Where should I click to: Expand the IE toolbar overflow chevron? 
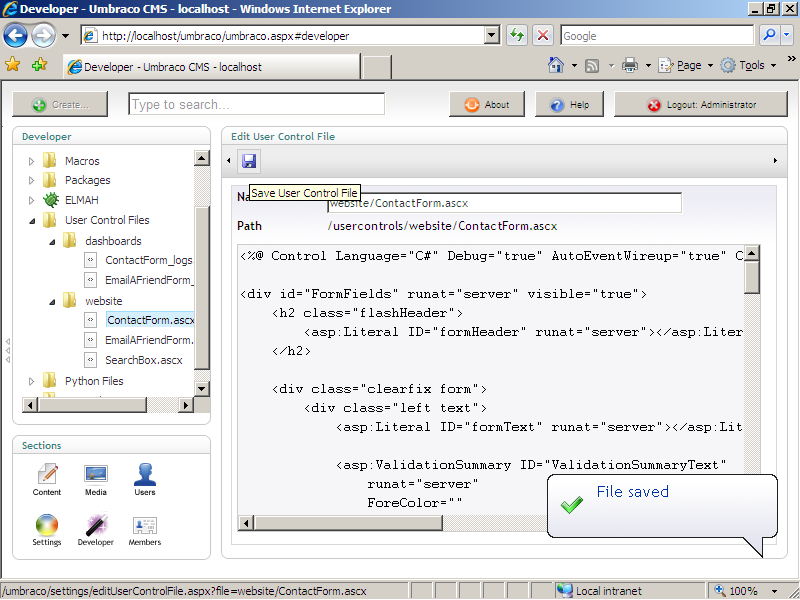791,58
